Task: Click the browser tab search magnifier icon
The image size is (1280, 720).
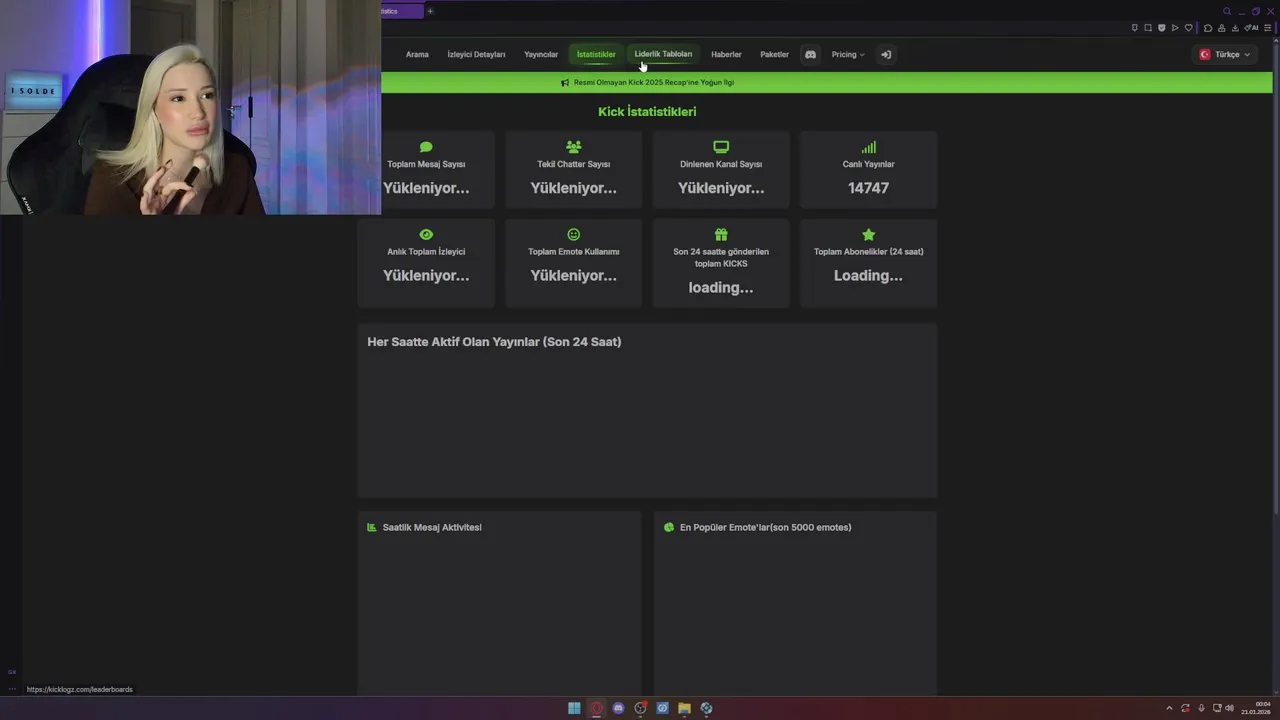Action: click(x=1227, y=11)
